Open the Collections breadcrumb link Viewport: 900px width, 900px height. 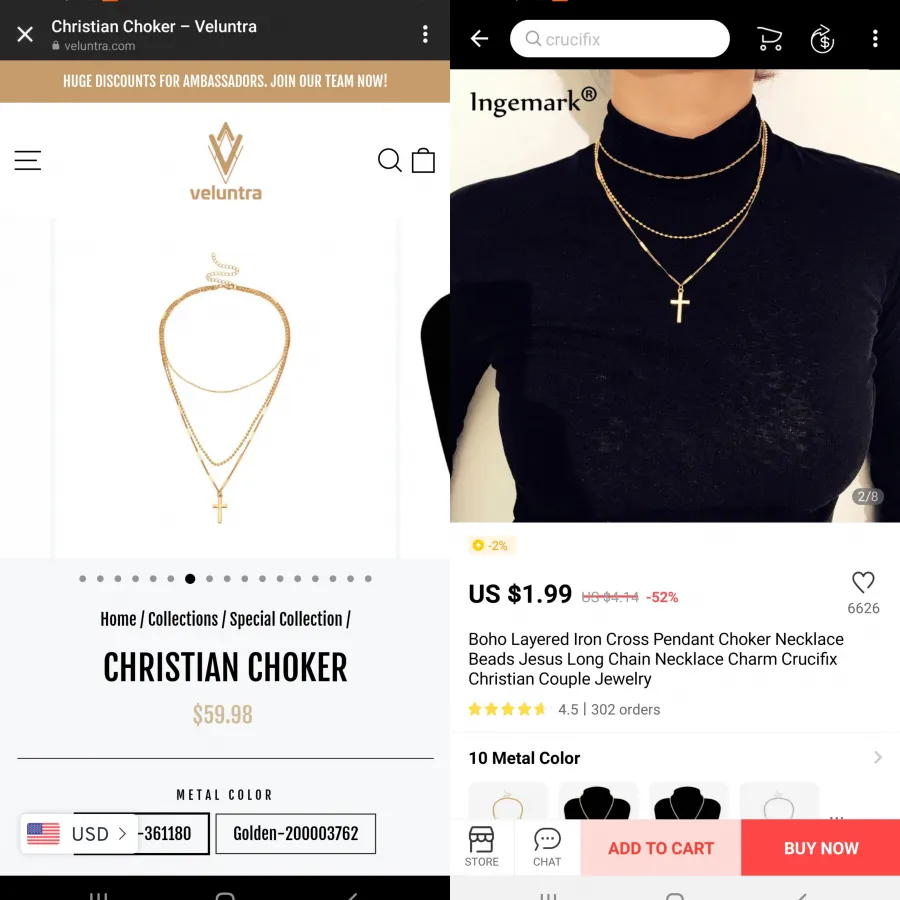click(183, 619)
